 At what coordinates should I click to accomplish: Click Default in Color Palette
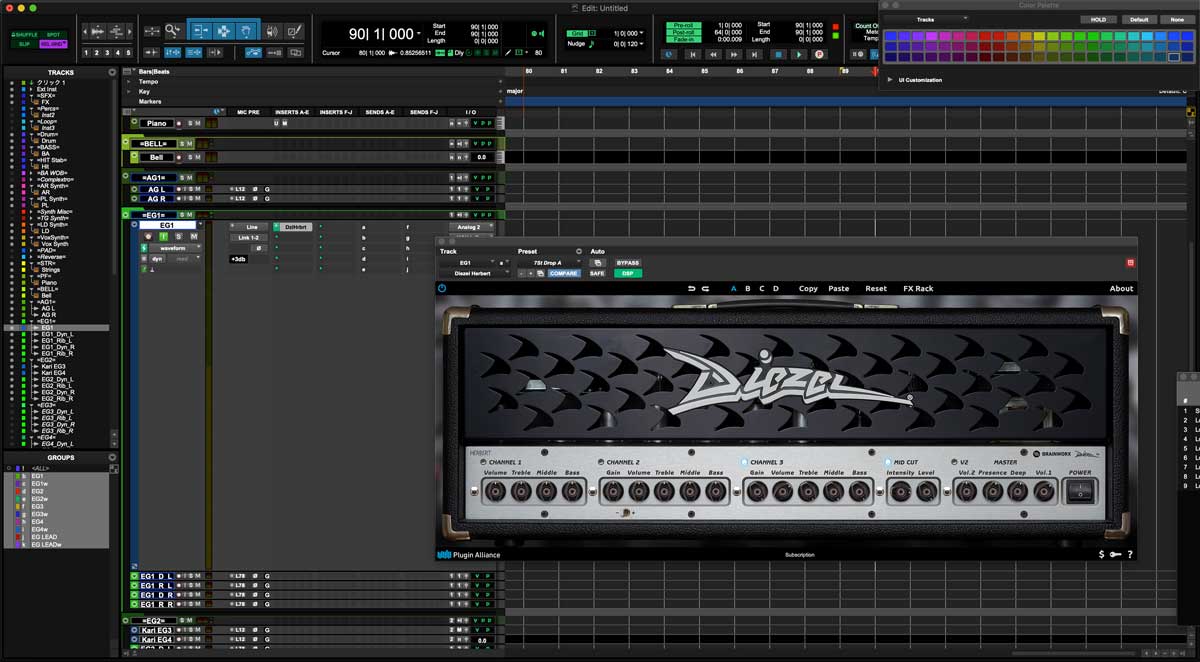pyautogui.click(x=1139, y=20)
